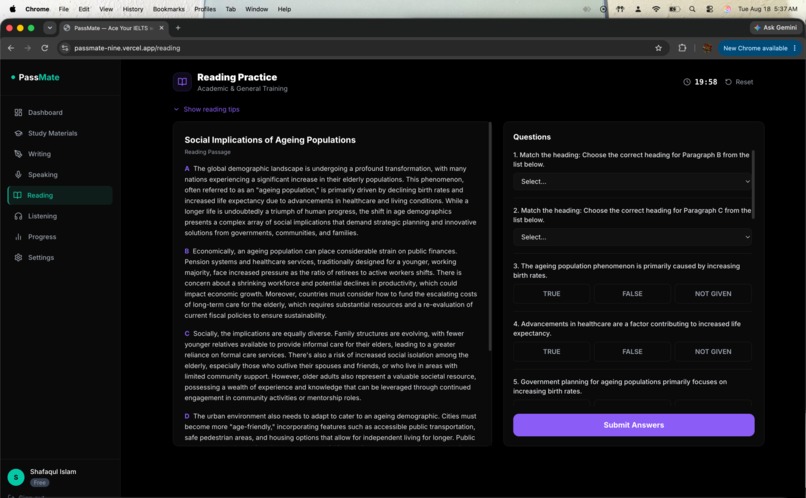Mark question 3 as TRUE
Viewport: 806px width, 498px height.
552,293
